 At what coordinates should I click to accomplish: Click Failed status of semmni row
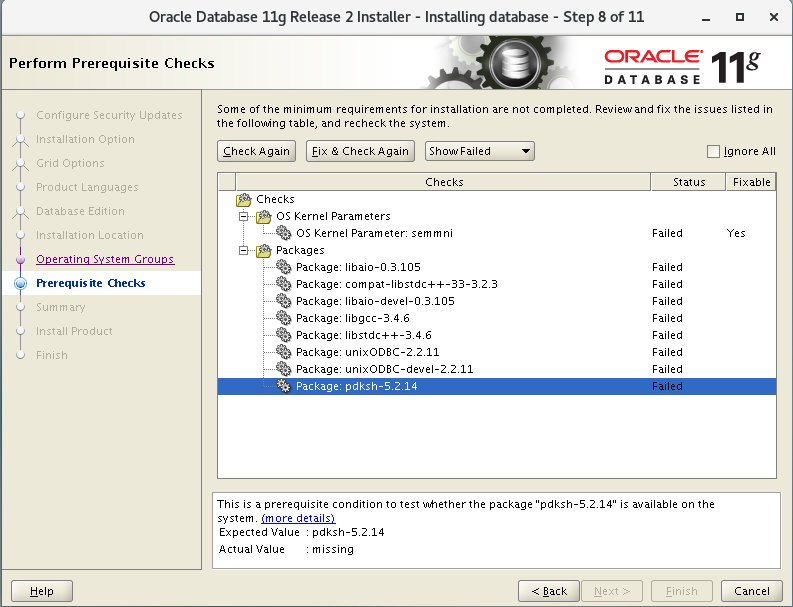(x=667, y=233)
